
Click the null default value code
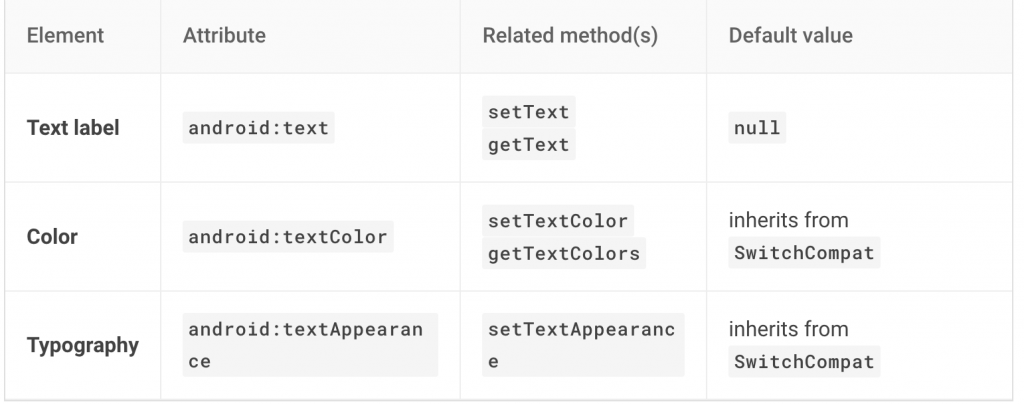pyautogui.click(x=756, y=129)
